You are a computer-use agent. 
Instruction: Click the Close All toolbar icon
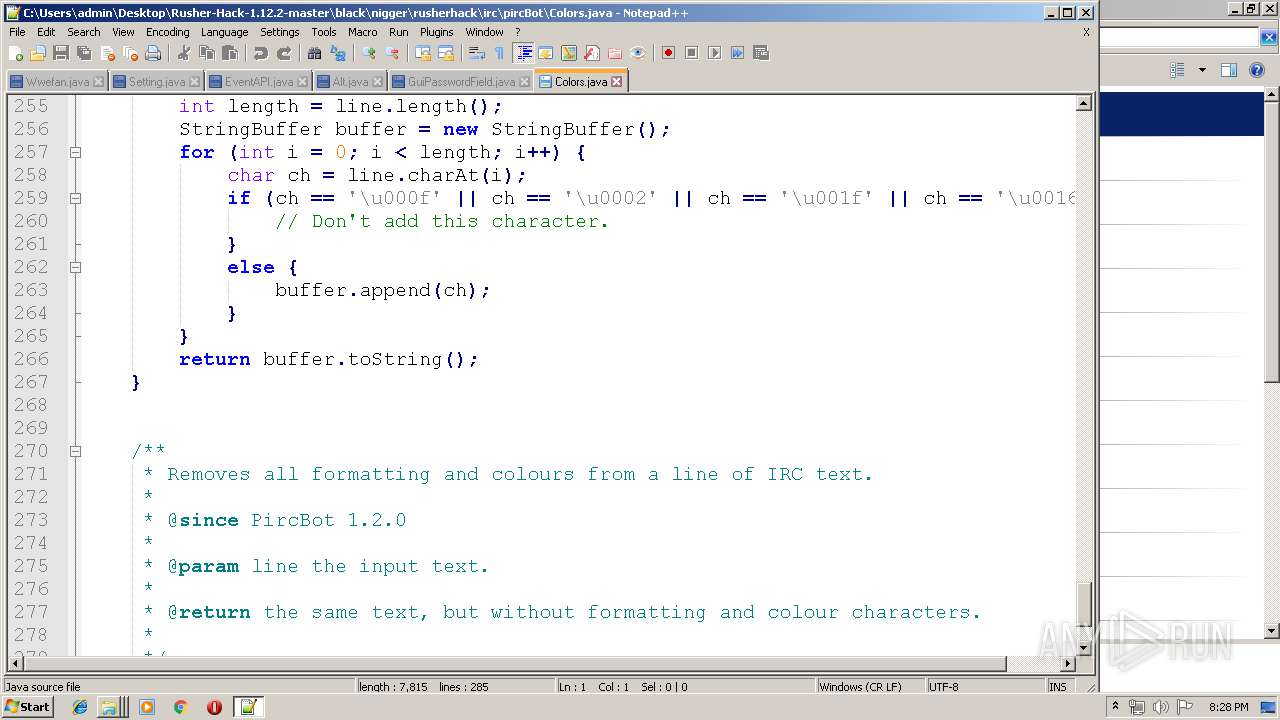point(130,53)
